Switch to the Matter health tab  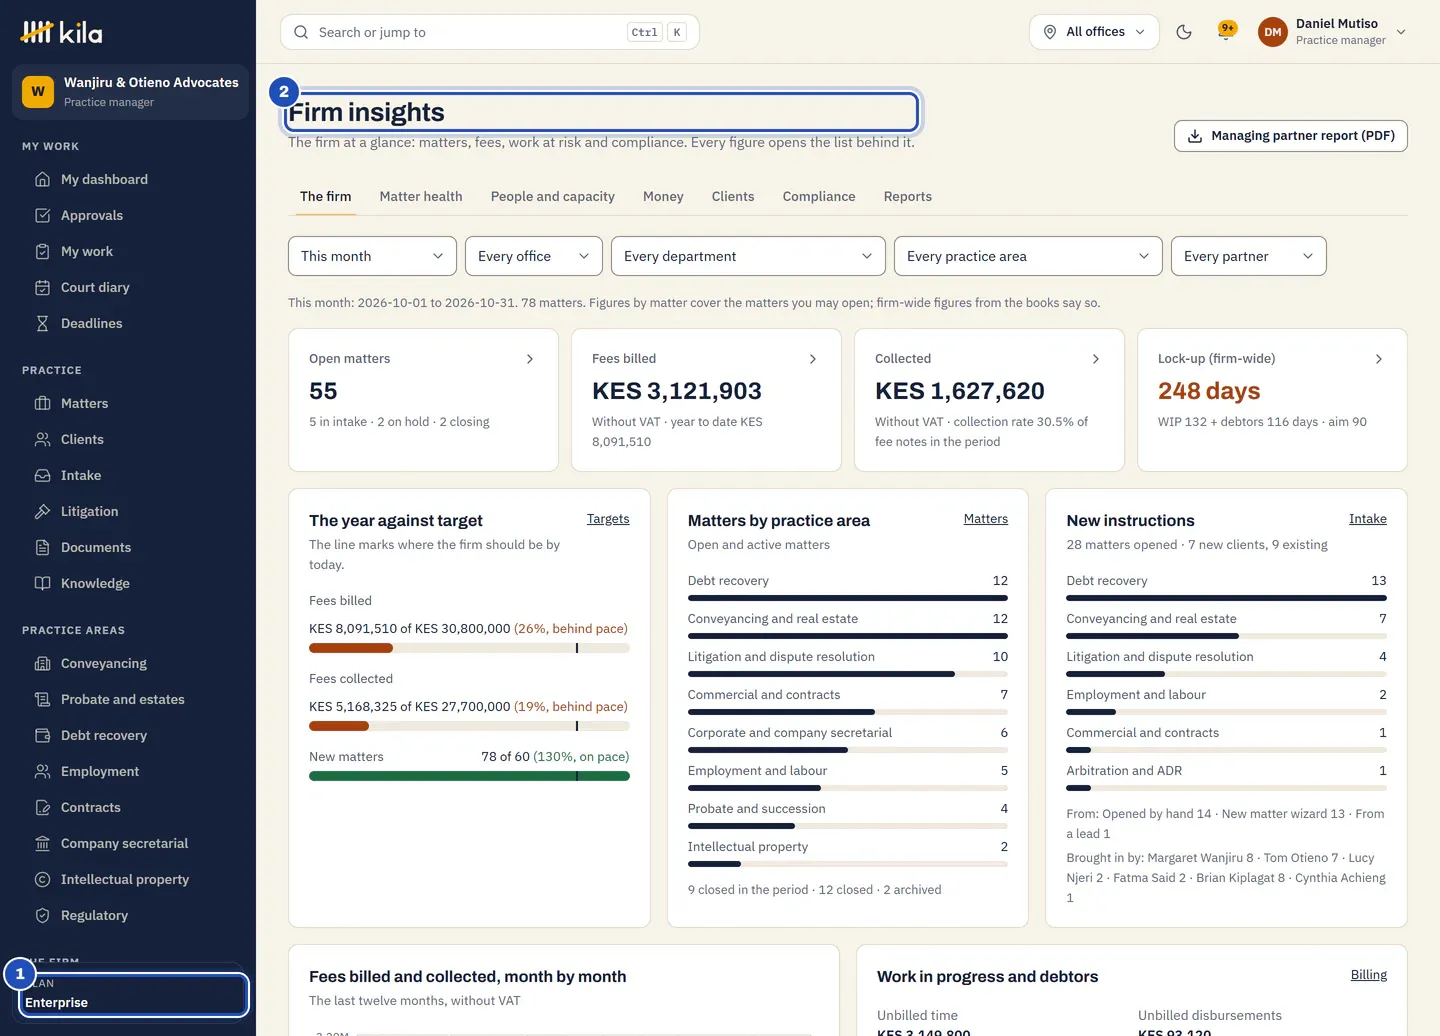tap(421, 196)
